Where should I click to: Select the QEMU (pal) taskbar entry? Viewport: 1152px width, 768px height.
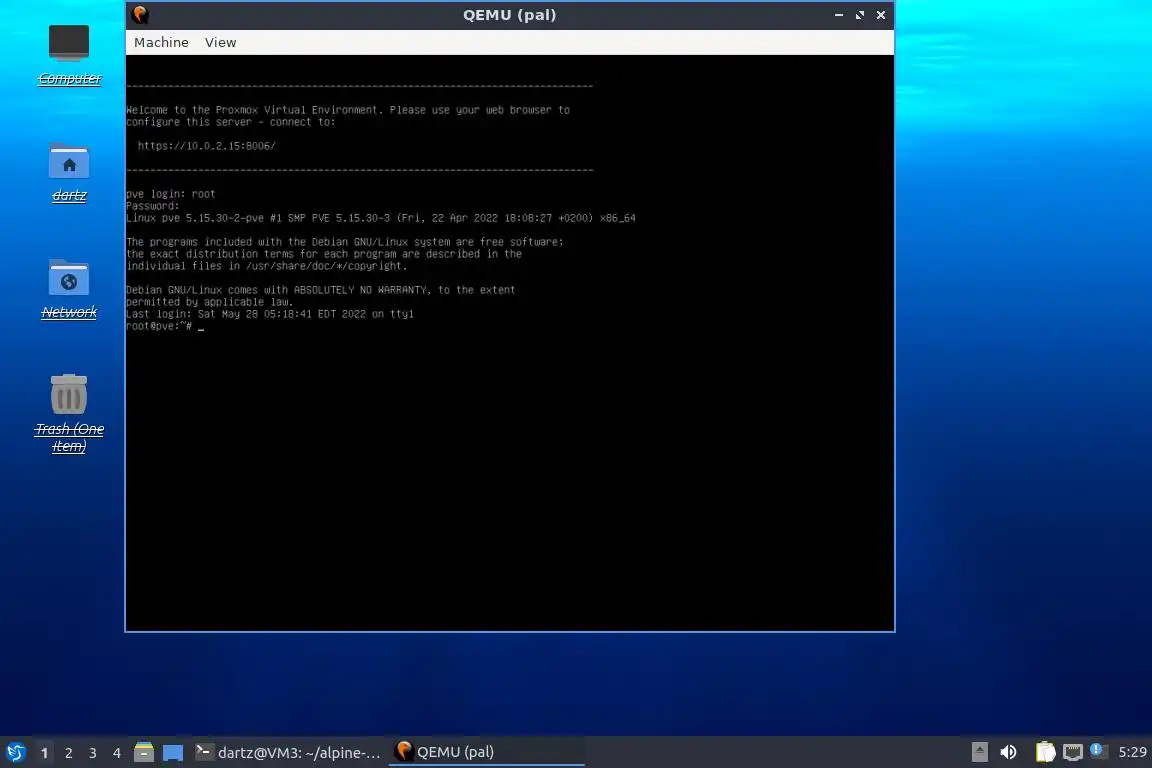(x=486, y=752)
